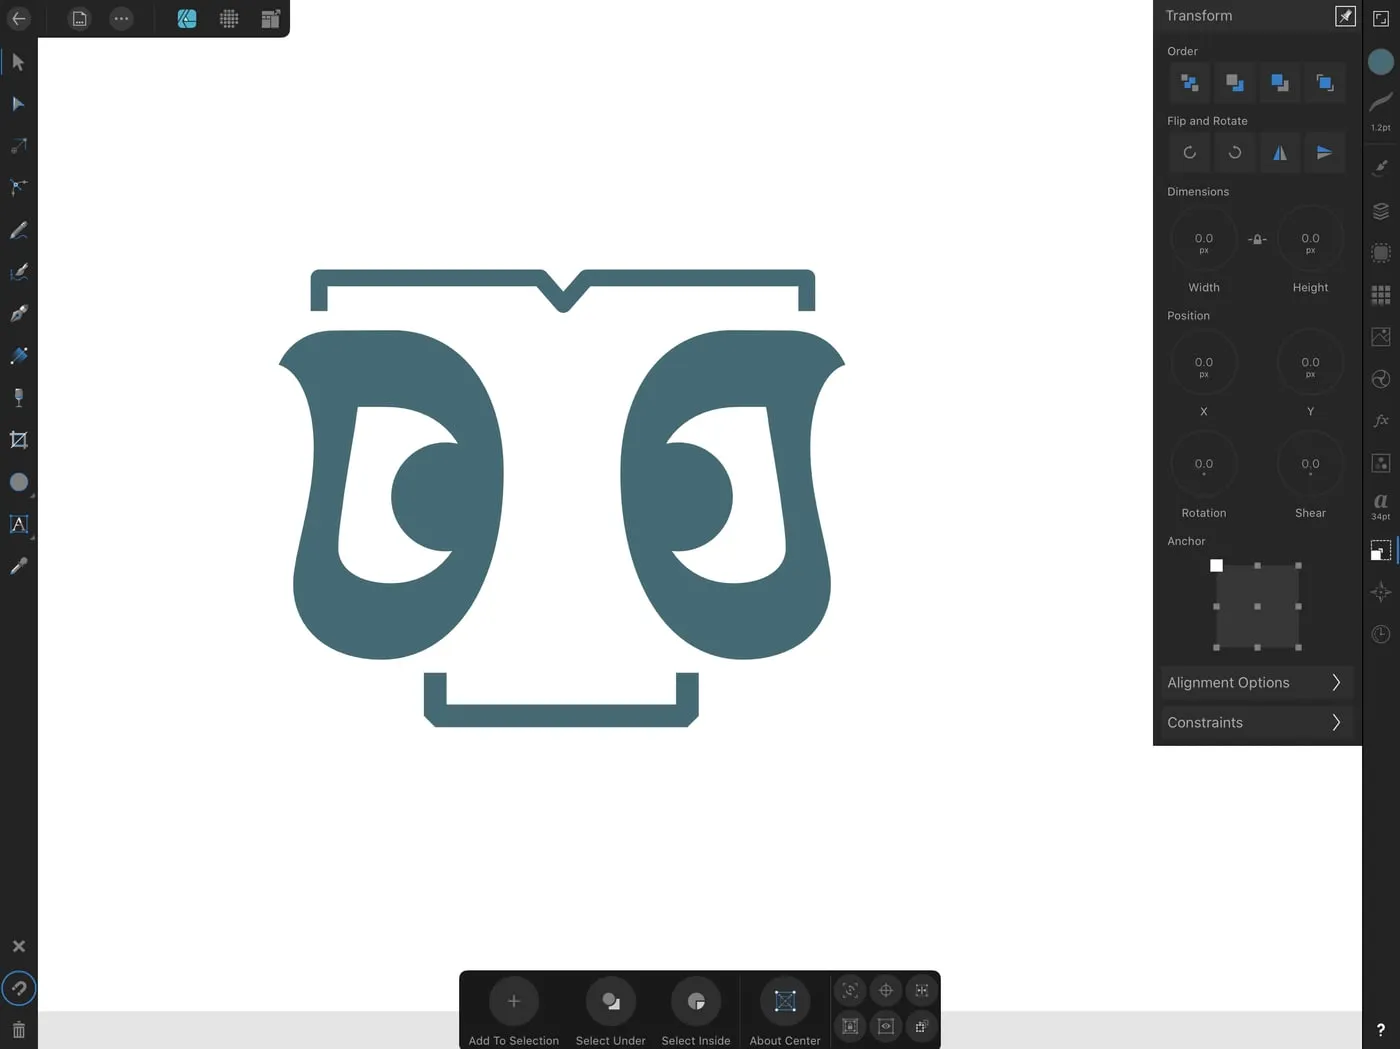Tap the Width dimension field

point(1204,240)
